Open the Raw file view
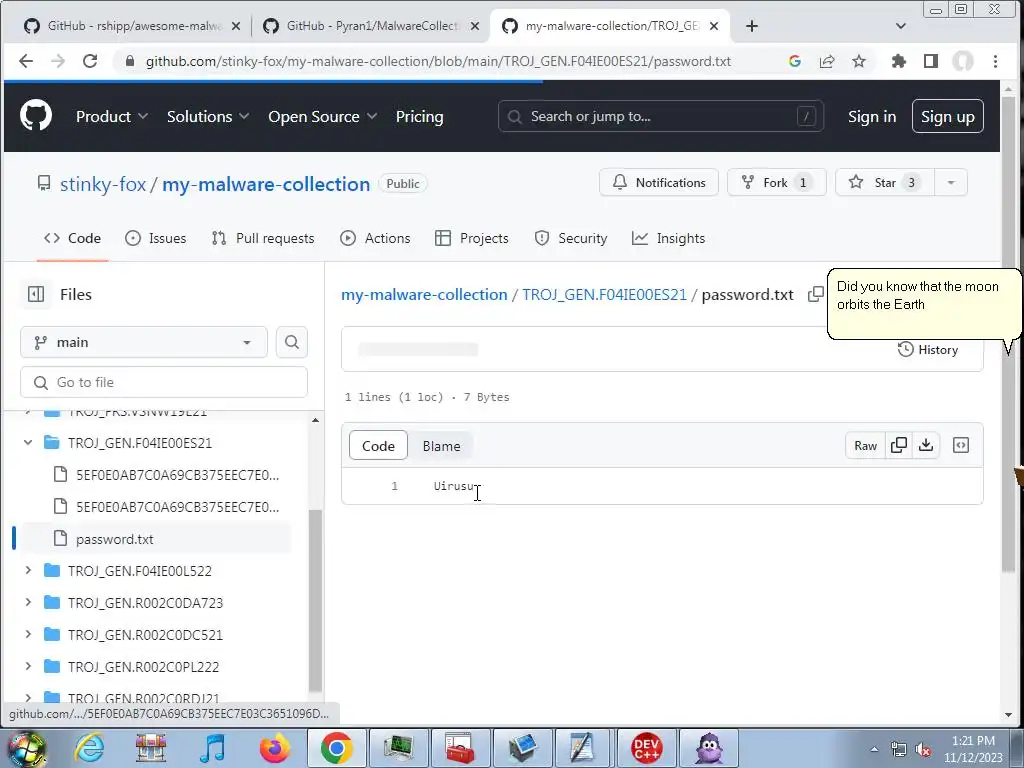The image size is (1024, 768). tap(865, 445)
